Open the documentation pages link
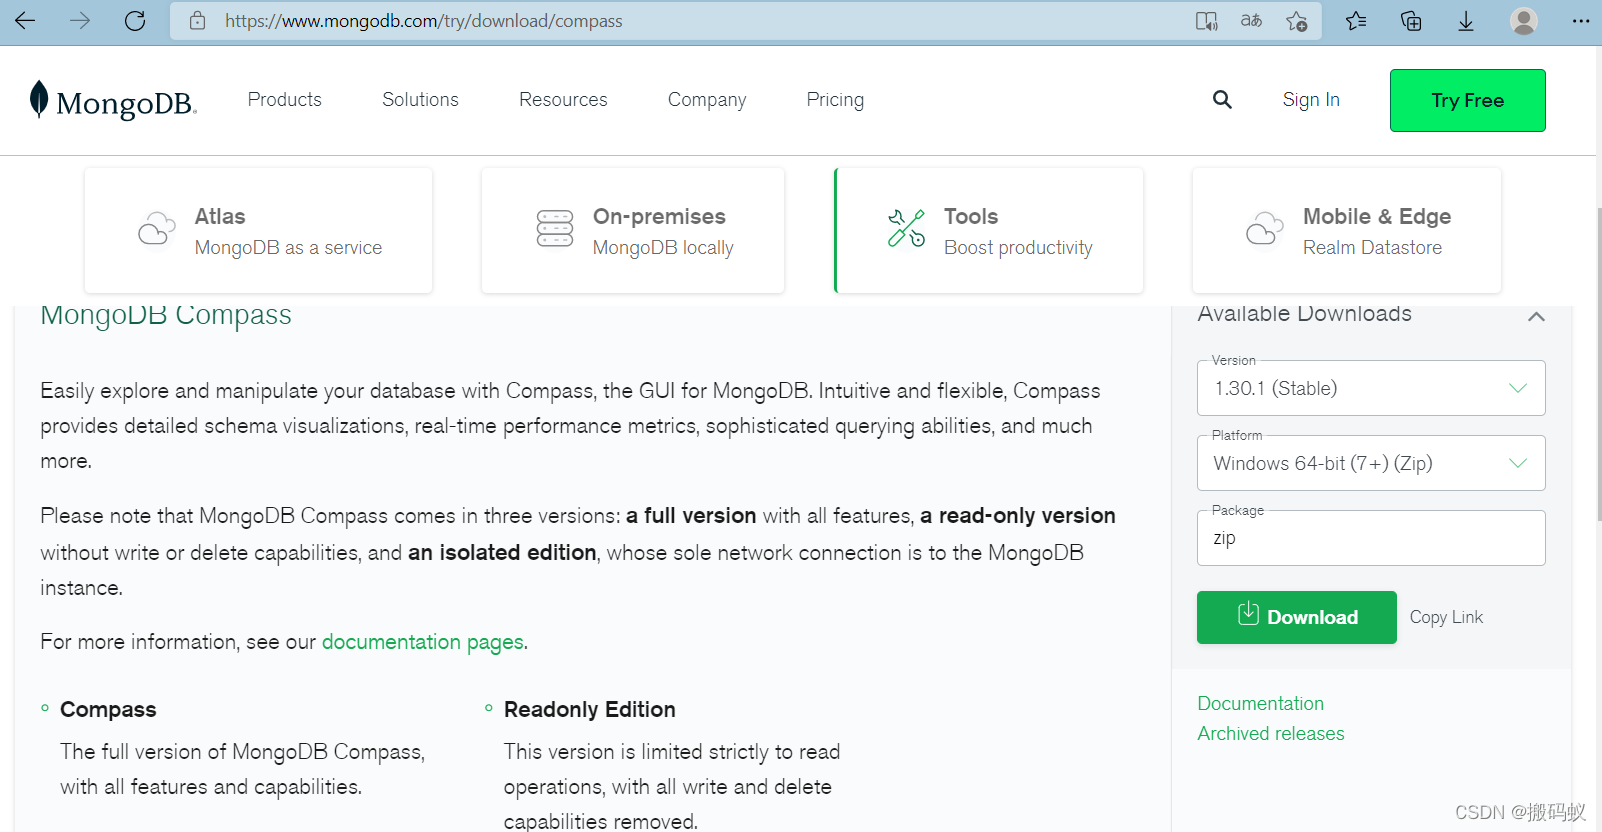The height and width of the screenshot is (832, 1602). (423, 642)
